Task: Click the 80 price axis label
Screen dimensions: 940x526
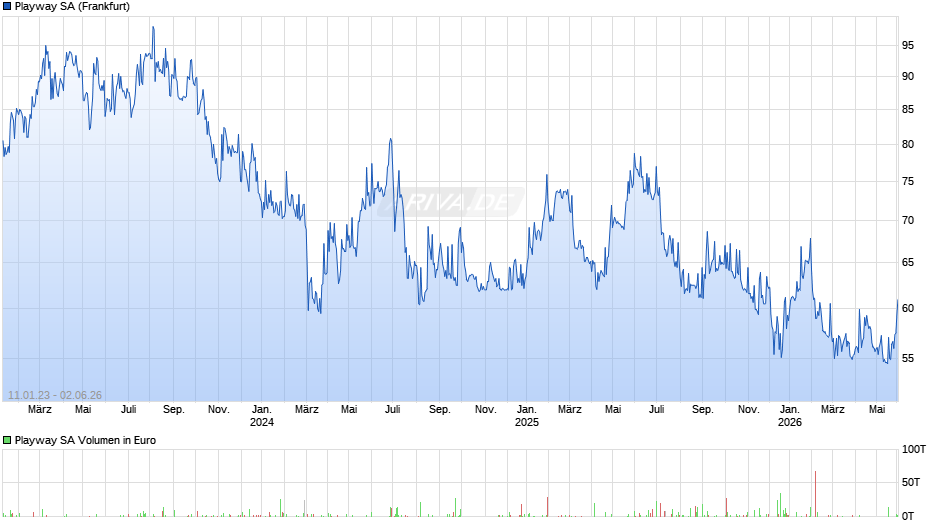Action: tap(908, 145)
